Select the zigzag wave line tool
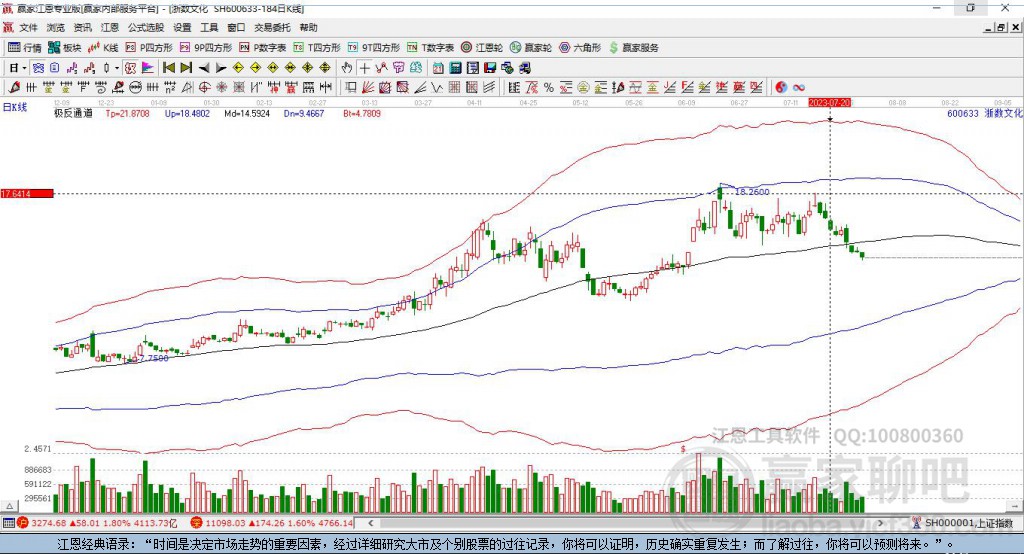 click(436, 87)
